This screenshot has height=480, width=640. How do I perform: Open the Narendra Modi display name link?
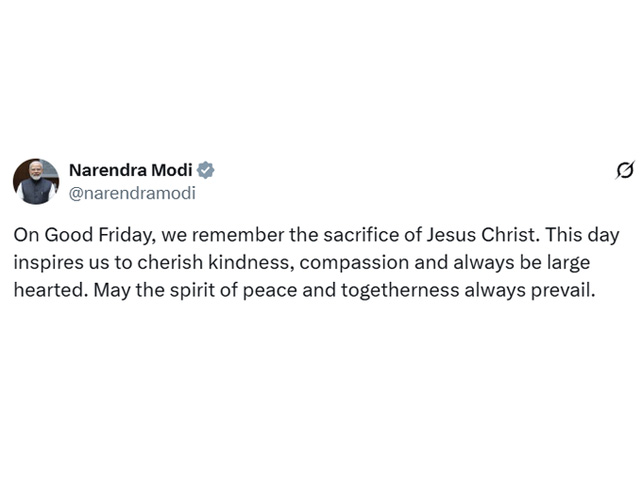131,170
